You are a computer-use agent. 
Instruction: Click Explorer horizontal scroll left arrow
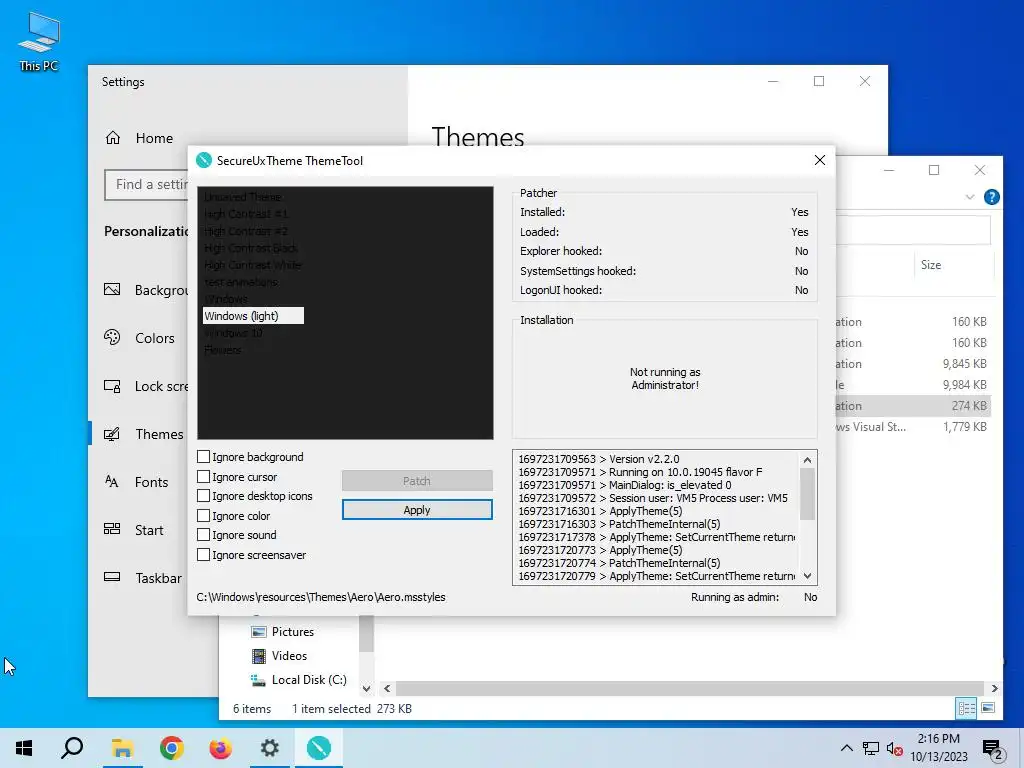(x=387, y=688)
